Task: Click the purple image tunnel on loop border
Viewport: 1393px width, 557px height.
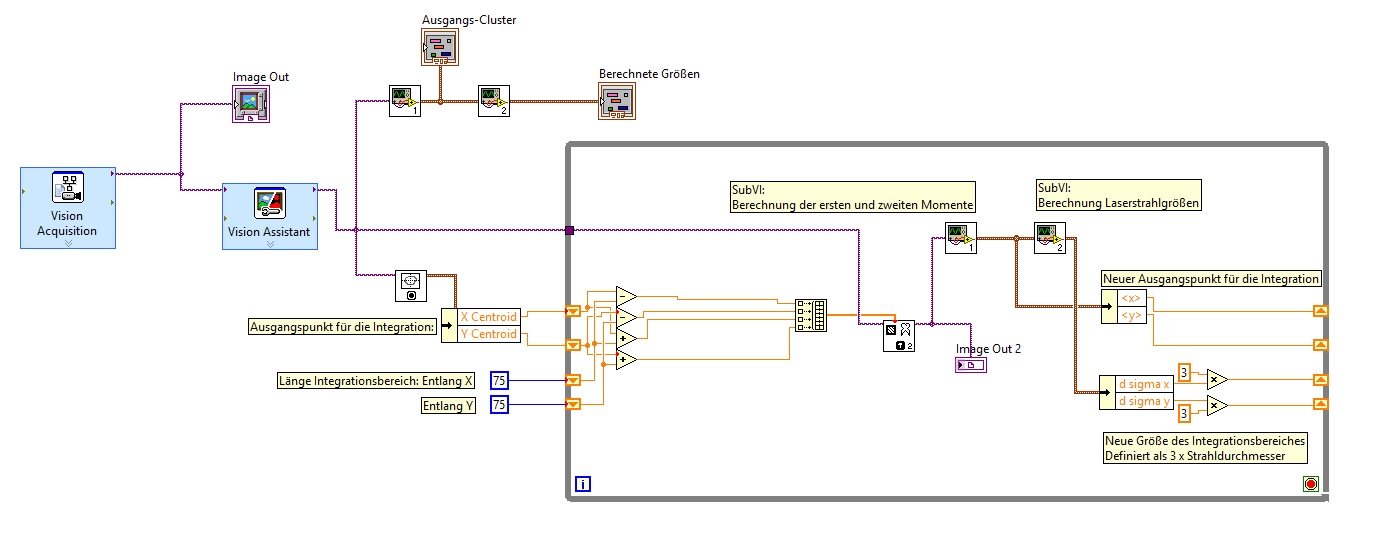Action: [569, 231]
